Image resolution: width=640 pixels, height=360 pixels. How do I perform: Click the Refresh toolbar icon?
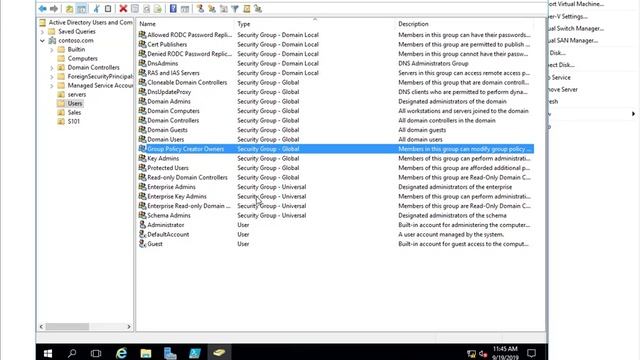(x=146, y=9)
